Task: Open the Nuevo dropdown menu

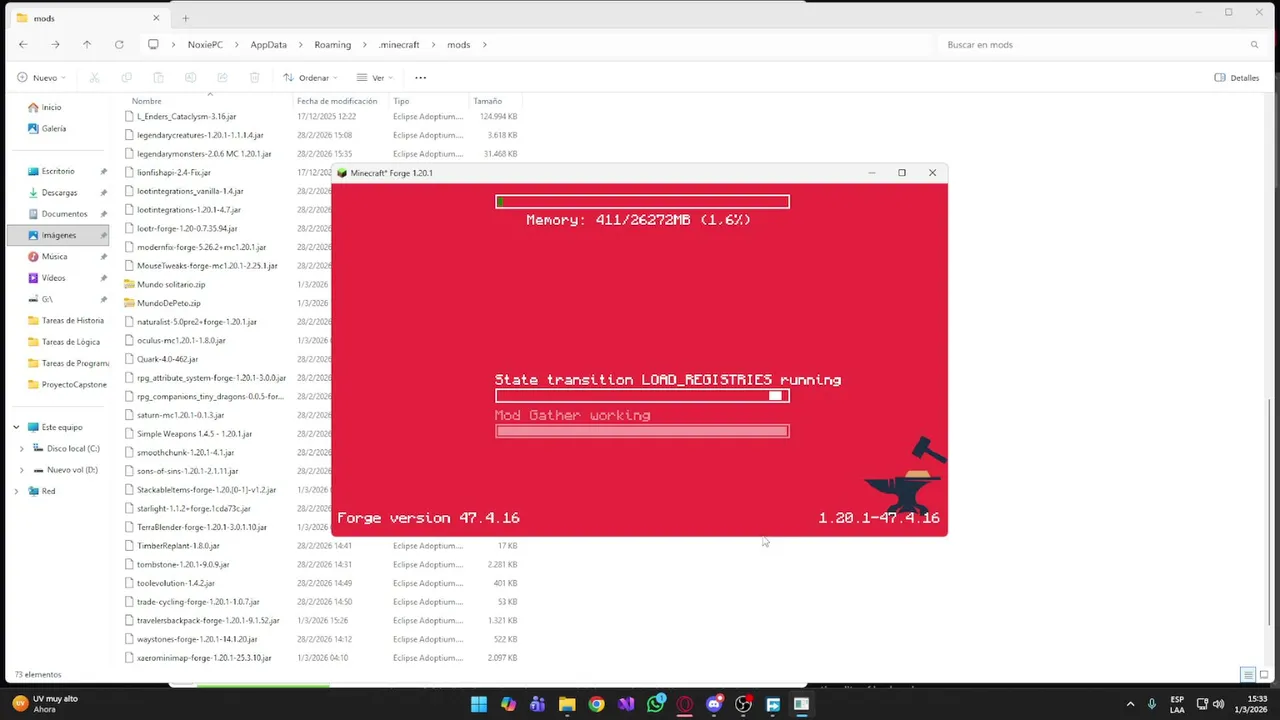Action: click(41, 78)
